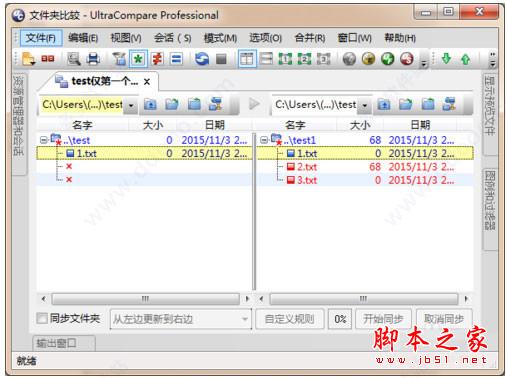Toggle show matching files blue equals icon
Image resolution: width=506 pixels, height=378 pixels.
coord(176,59)
